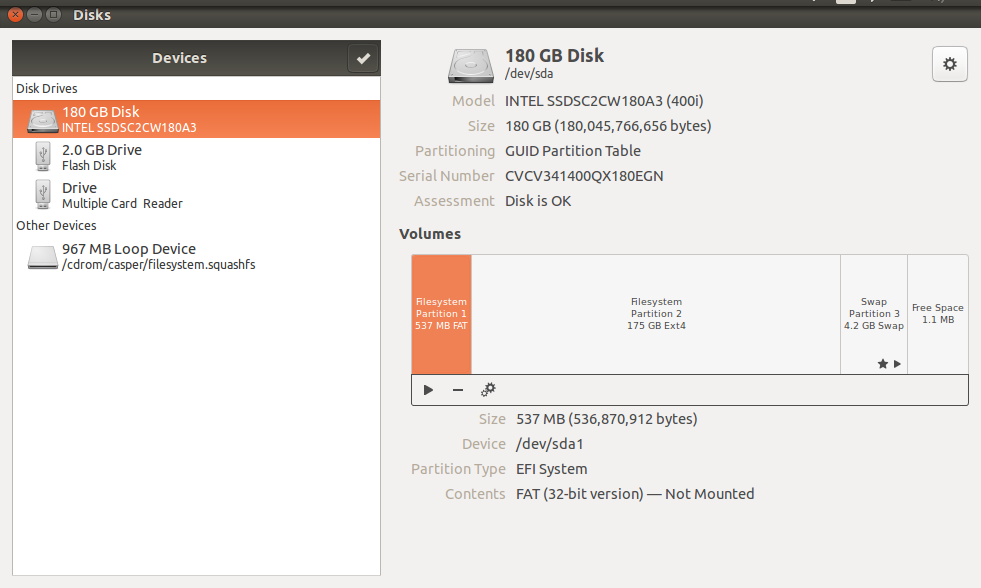Click the 'Disk Drives' section header
Viewport: 981px width, 588px height.
(47, 89)
